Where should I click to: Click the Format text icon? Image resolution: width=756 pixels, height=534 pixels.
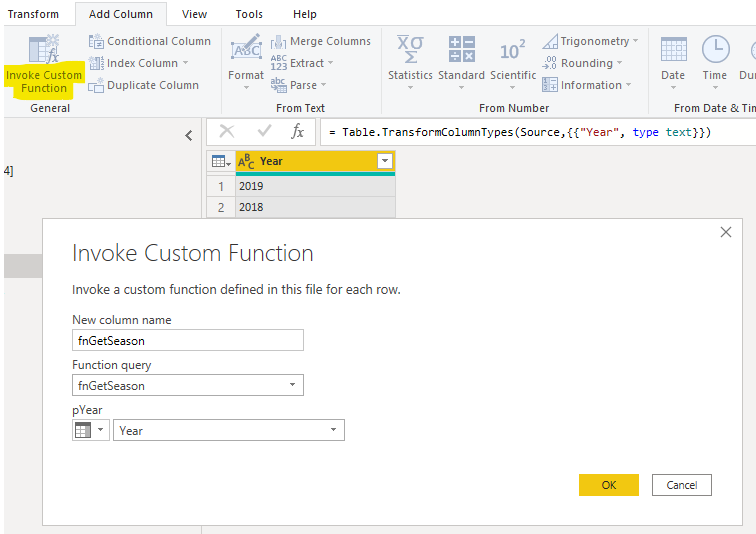(246, 49)
